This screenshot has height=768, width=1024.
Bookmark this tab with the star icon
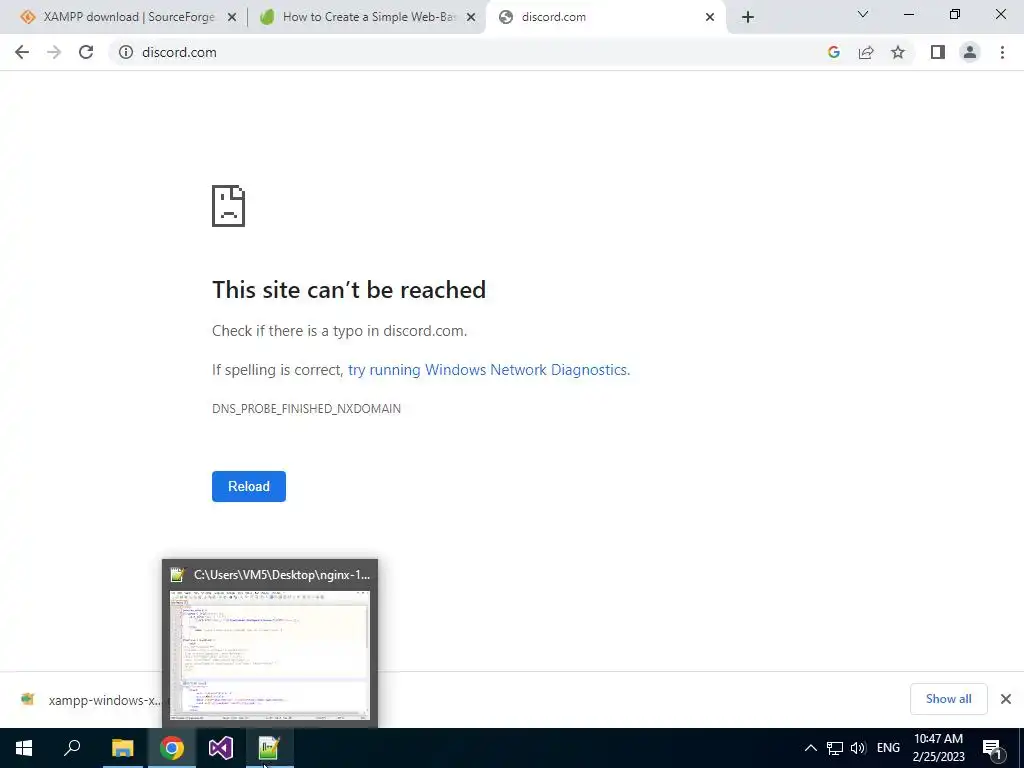click(898, 52)
